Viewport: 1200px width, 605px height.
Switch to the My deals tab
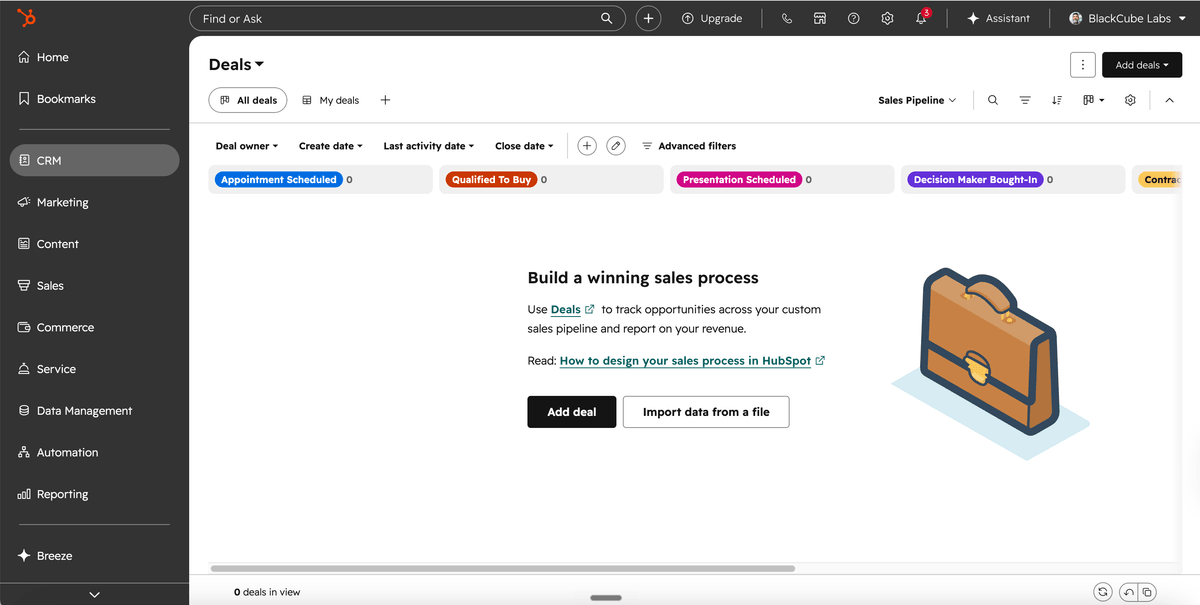pos(330,100)
